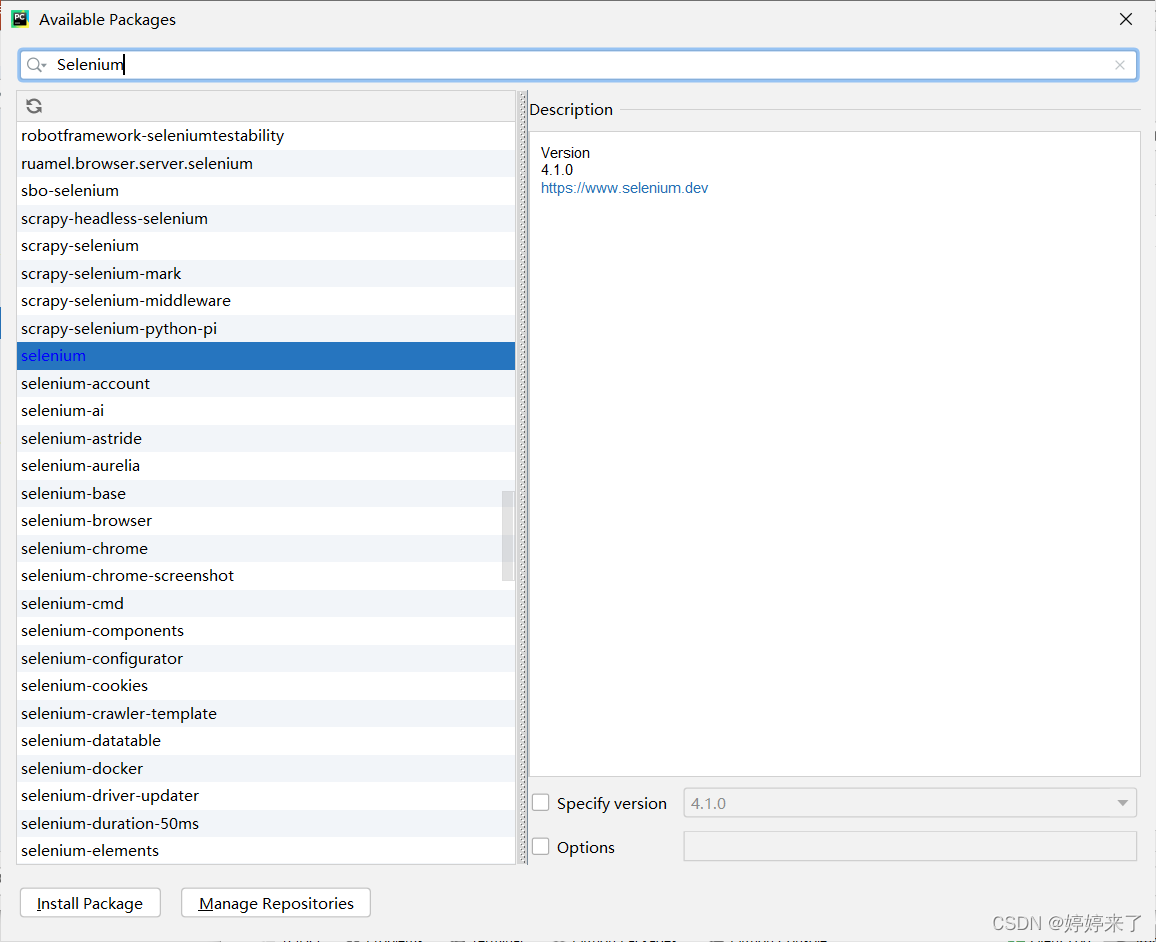Click the Install Package button
The image size is (1156, 942).
90,903
